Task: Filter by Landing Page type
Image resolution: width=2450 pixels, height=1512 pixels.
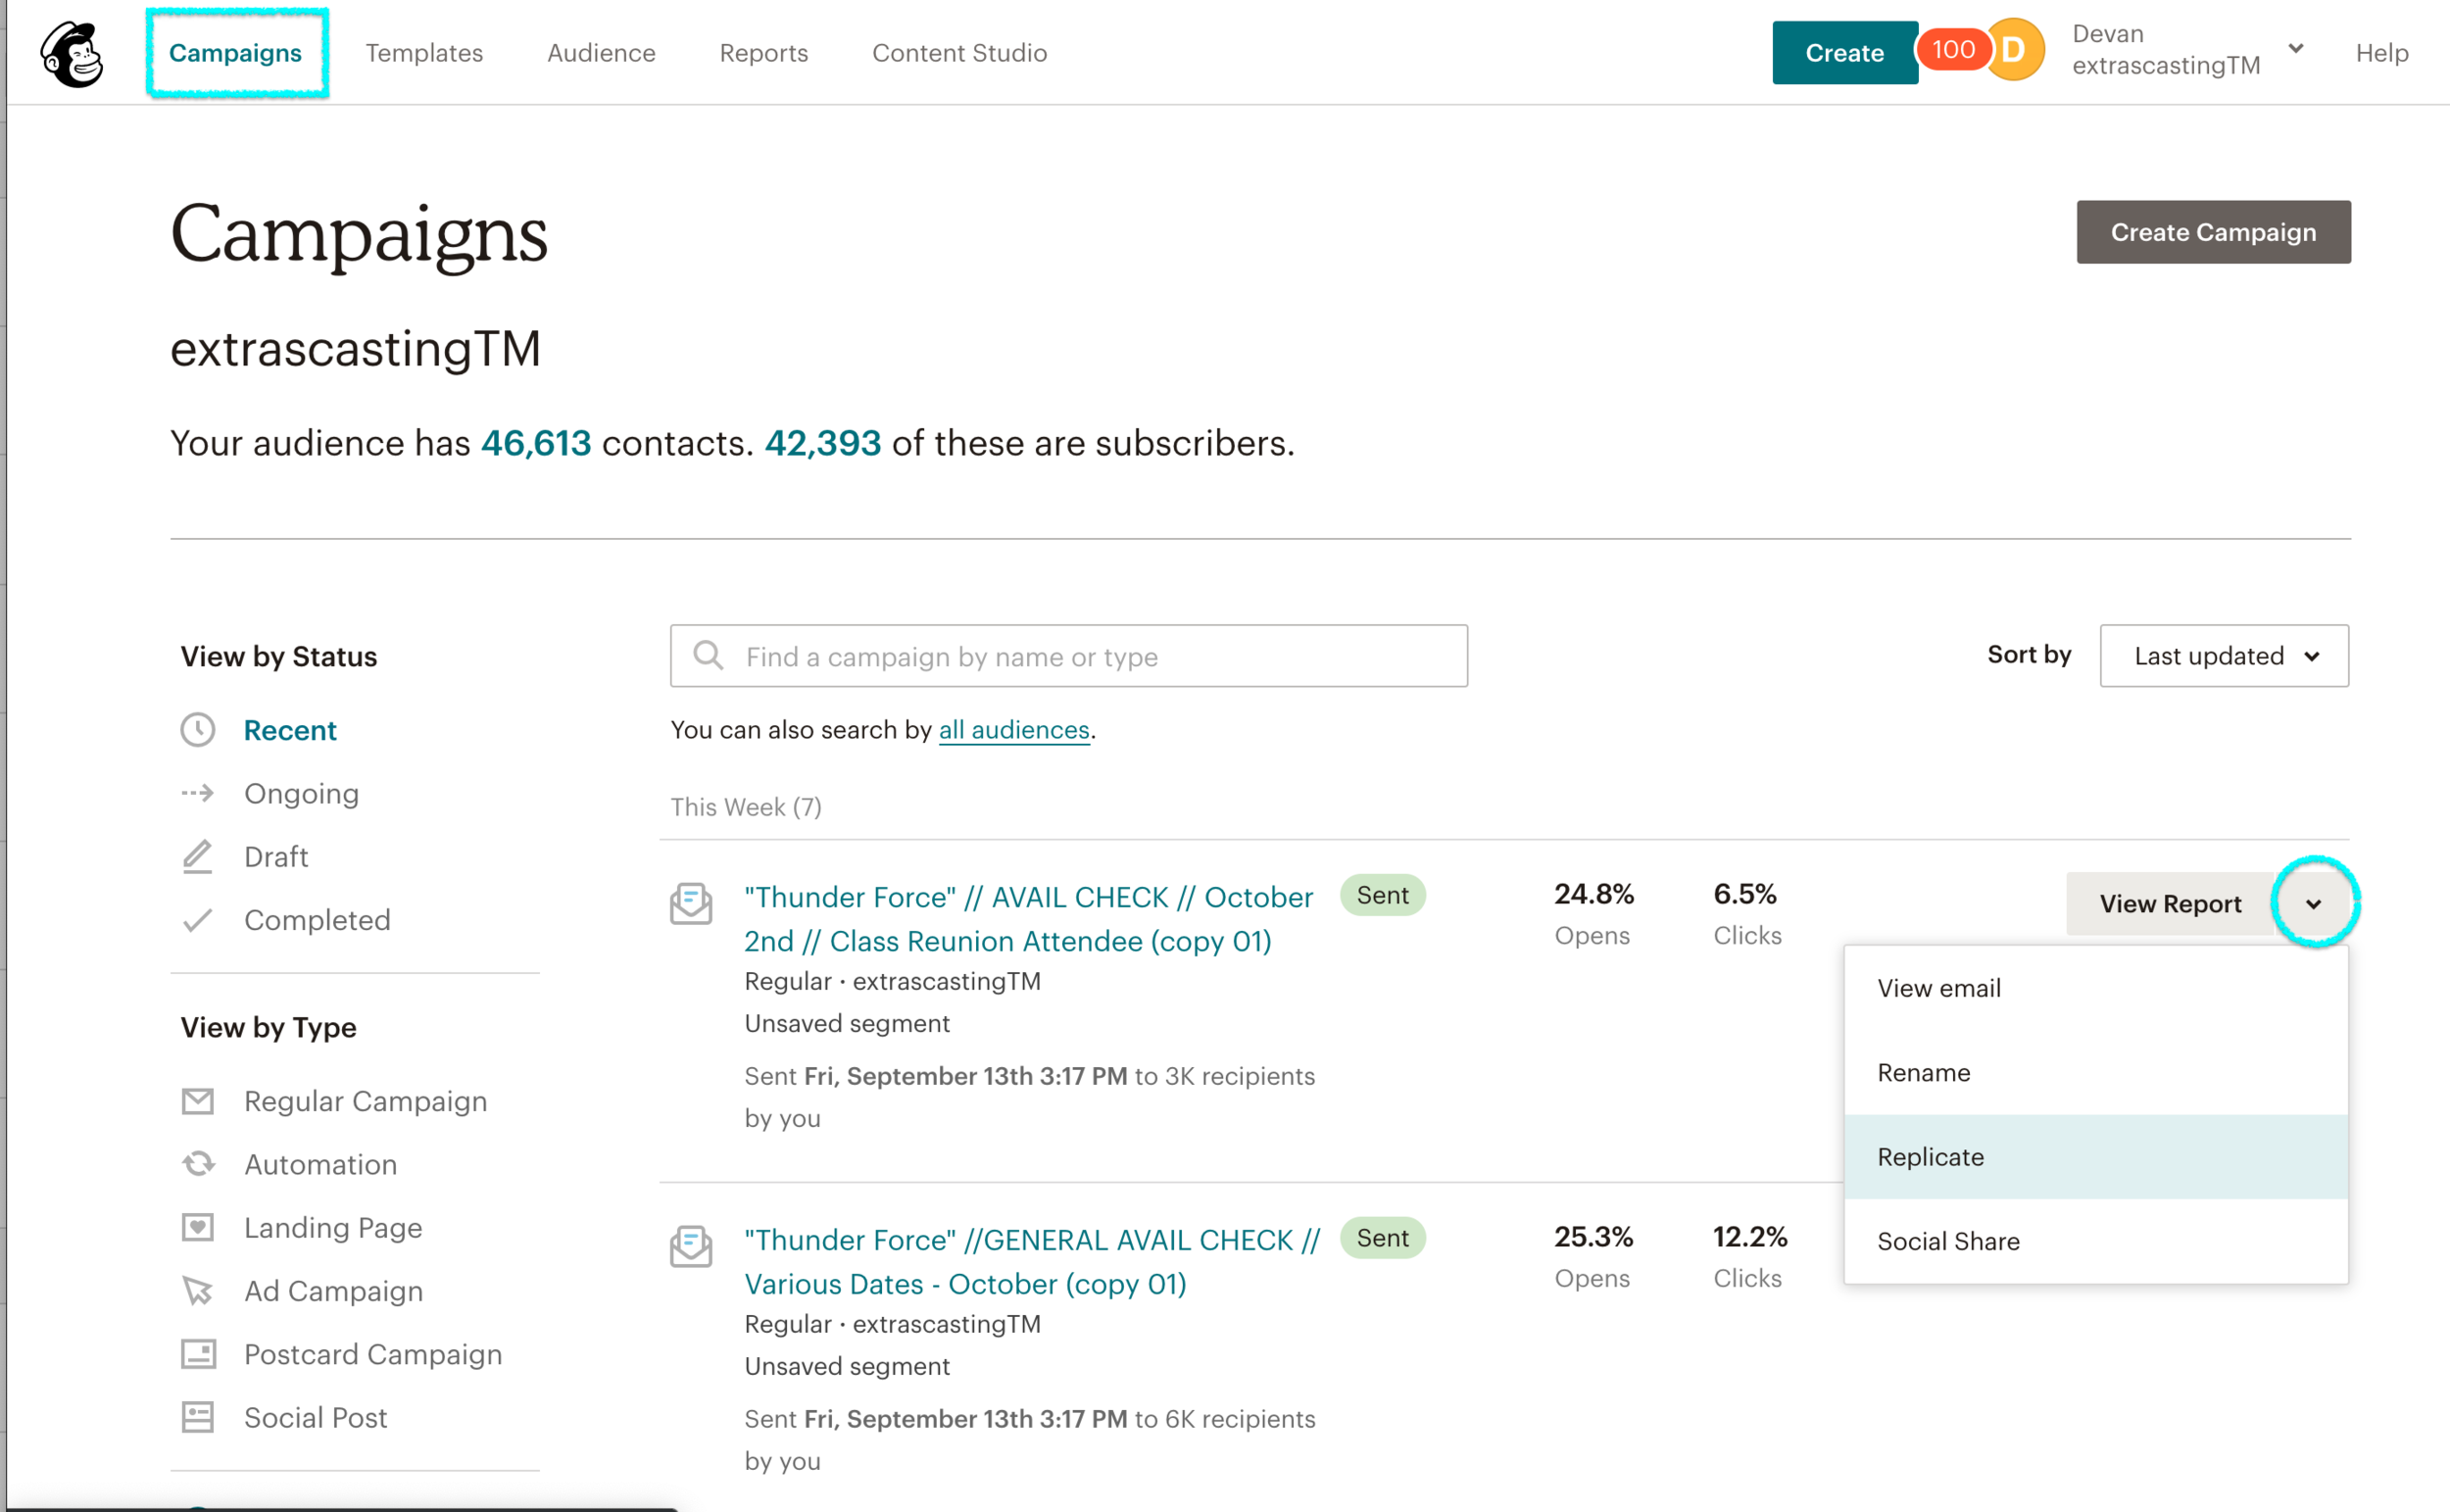Action: [333, 1227]
